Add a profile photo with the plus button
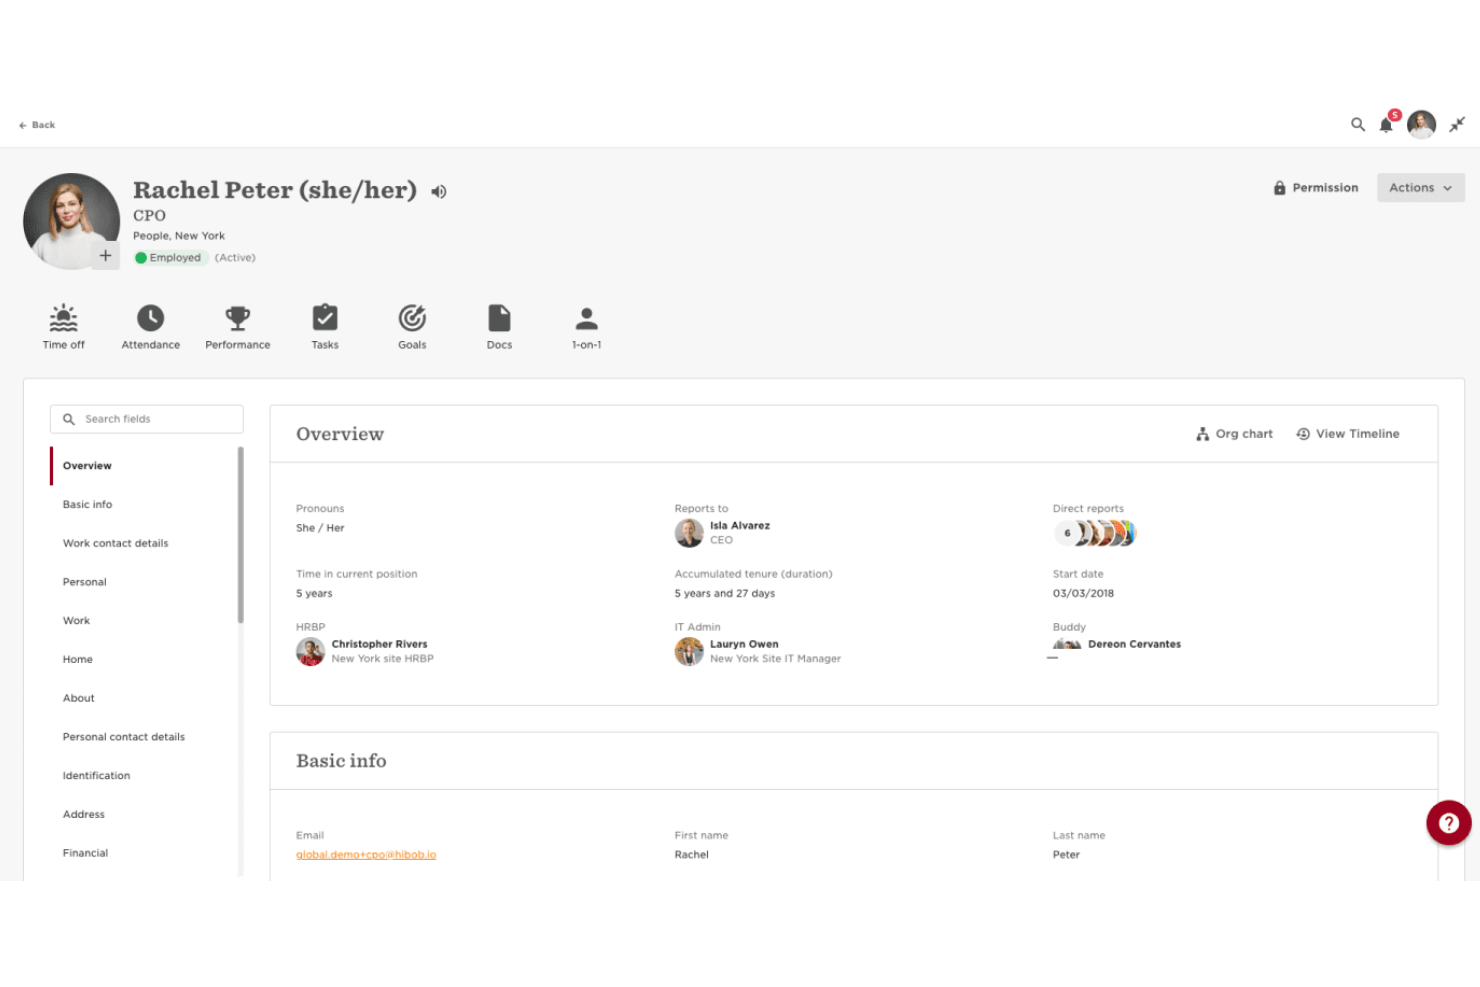1480x987 pixels. tap(105, 256)
